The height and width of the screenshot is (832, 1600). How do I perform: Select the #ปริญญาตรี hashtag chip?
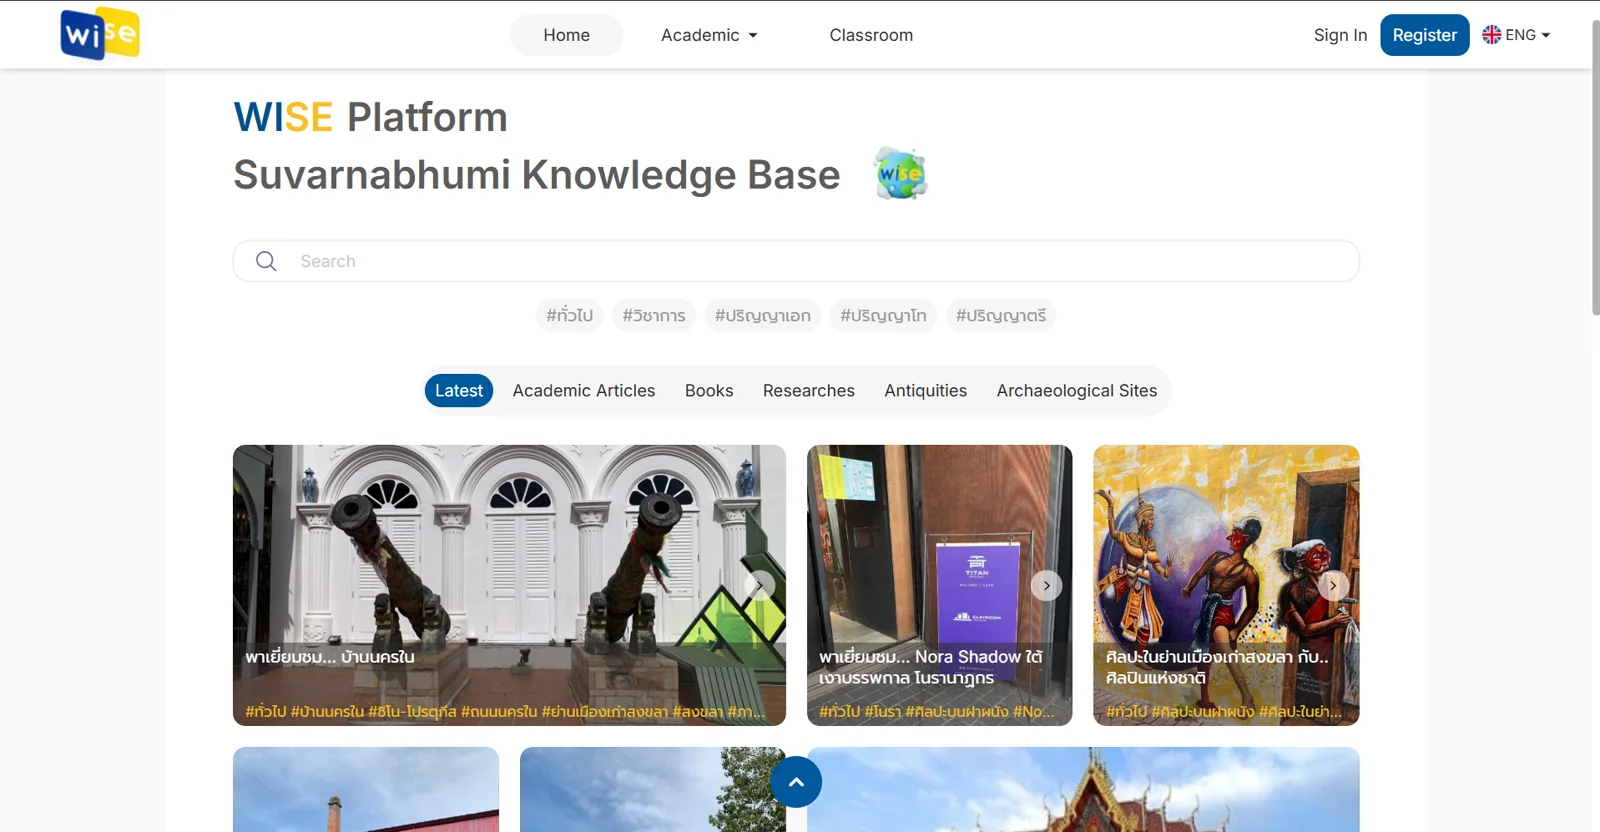[1001, 315]
